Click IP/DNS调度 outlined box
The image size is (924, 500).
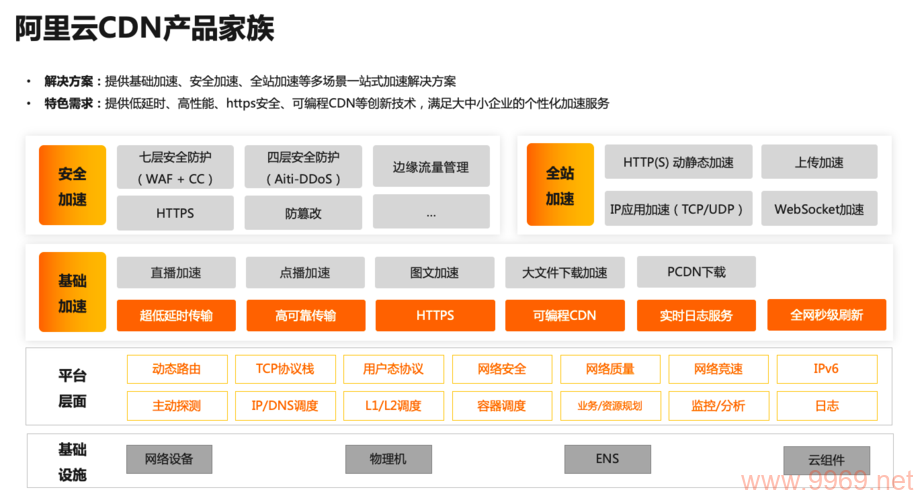coord(285,406)
